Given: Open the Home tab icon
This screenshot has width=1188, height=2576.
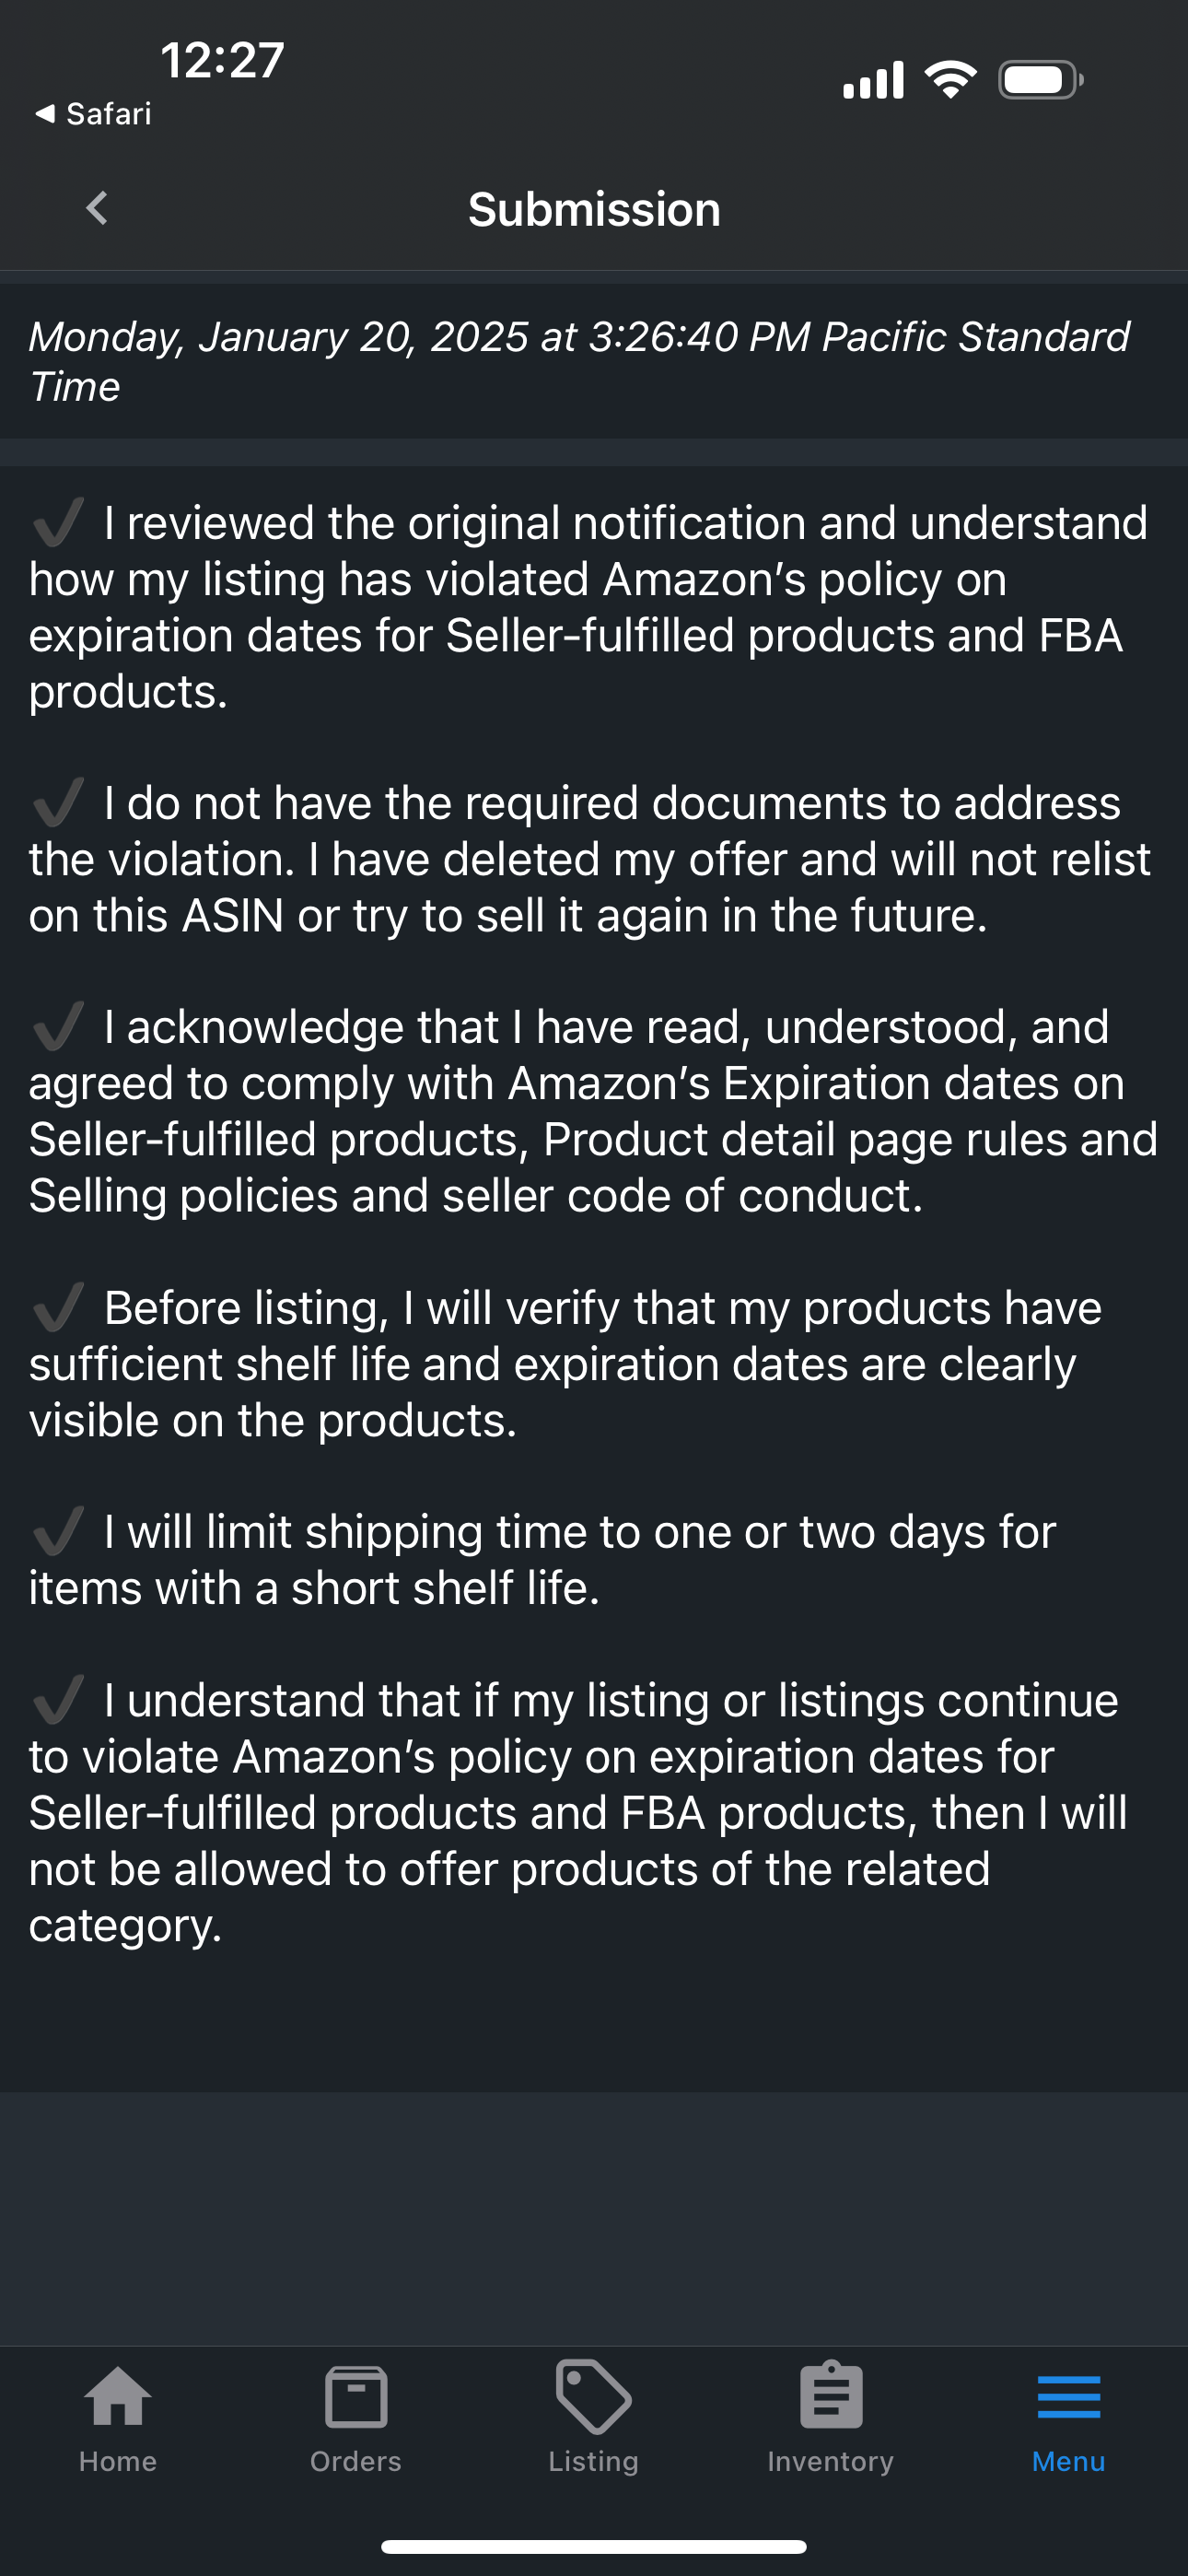Looking at the screenshot, I should [x=118, y=2397].
